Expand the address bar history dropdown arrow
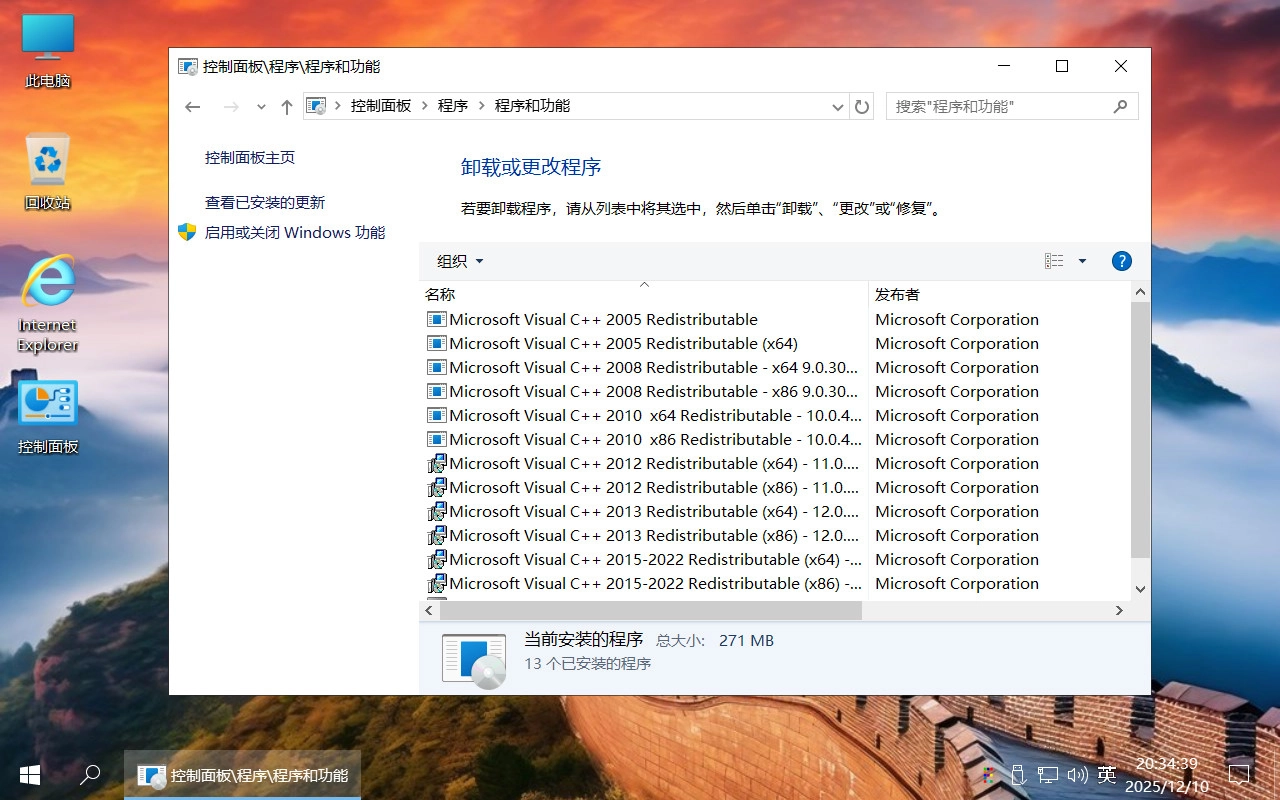 pos(838,106)
